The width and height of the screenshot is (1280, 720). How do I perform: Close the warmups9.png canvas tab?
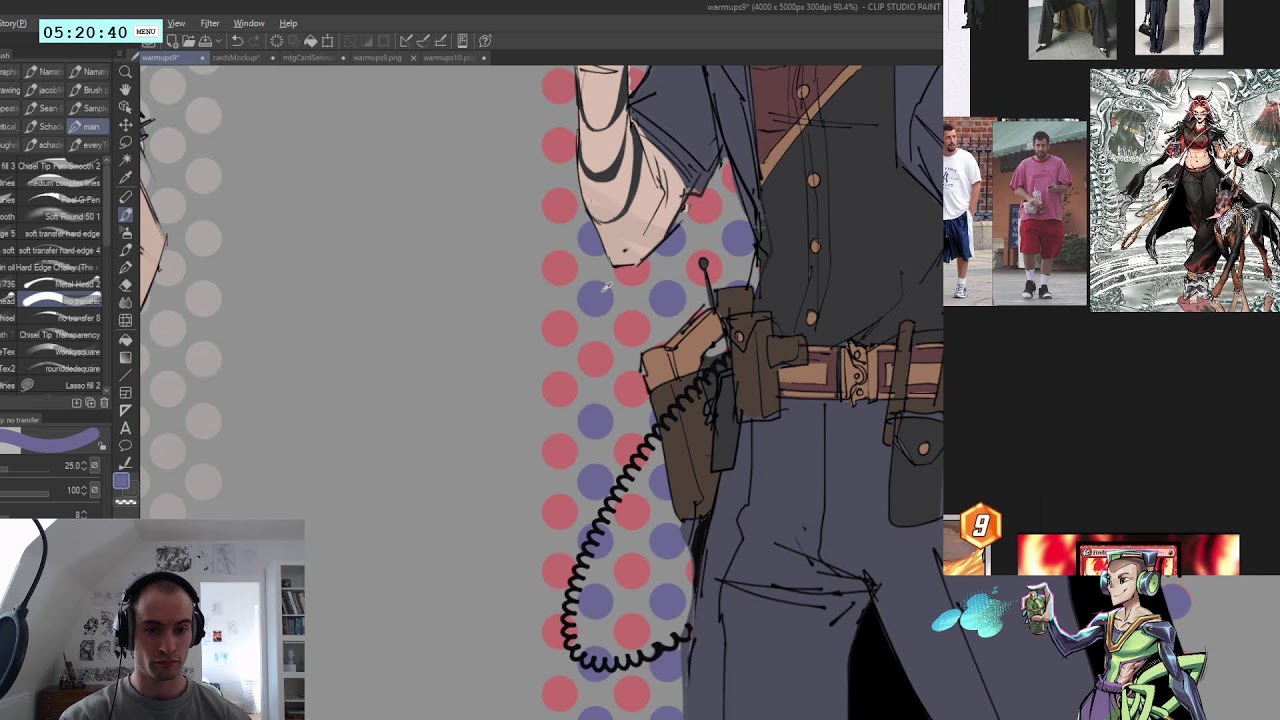(x=413, y=58)
